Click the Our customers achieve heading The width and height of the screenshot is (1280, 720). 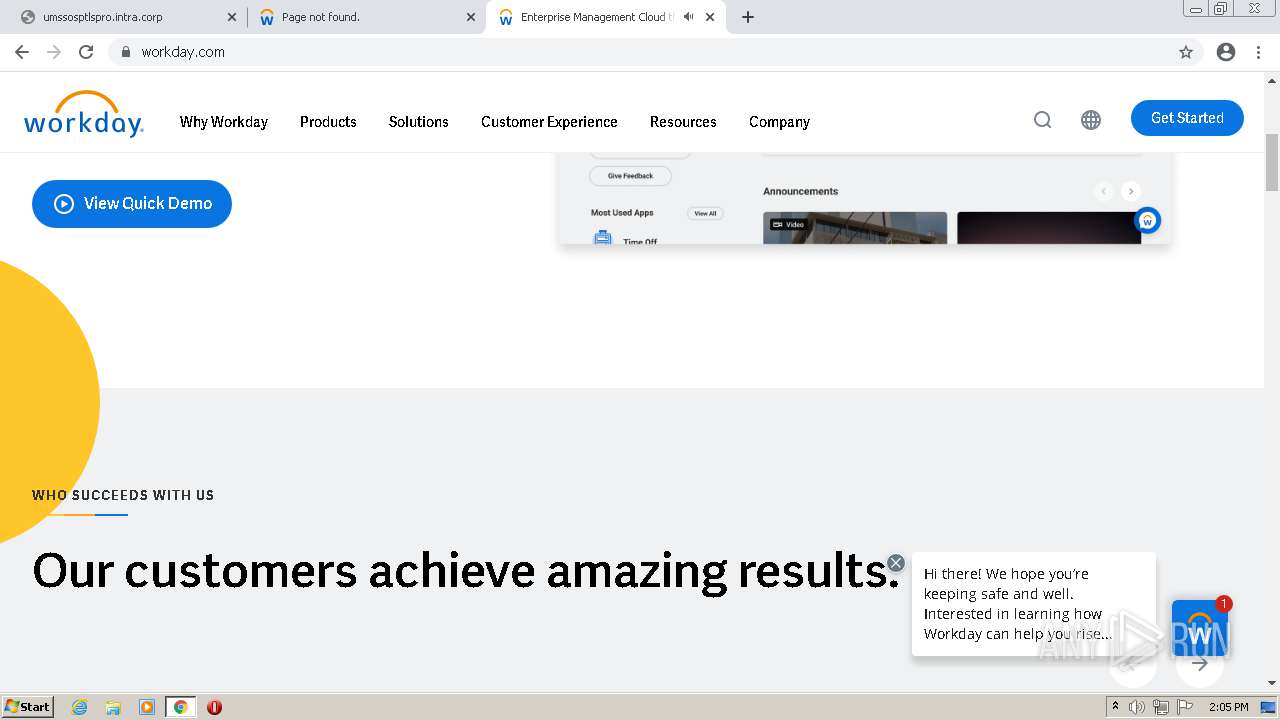(x=466, y=570)
